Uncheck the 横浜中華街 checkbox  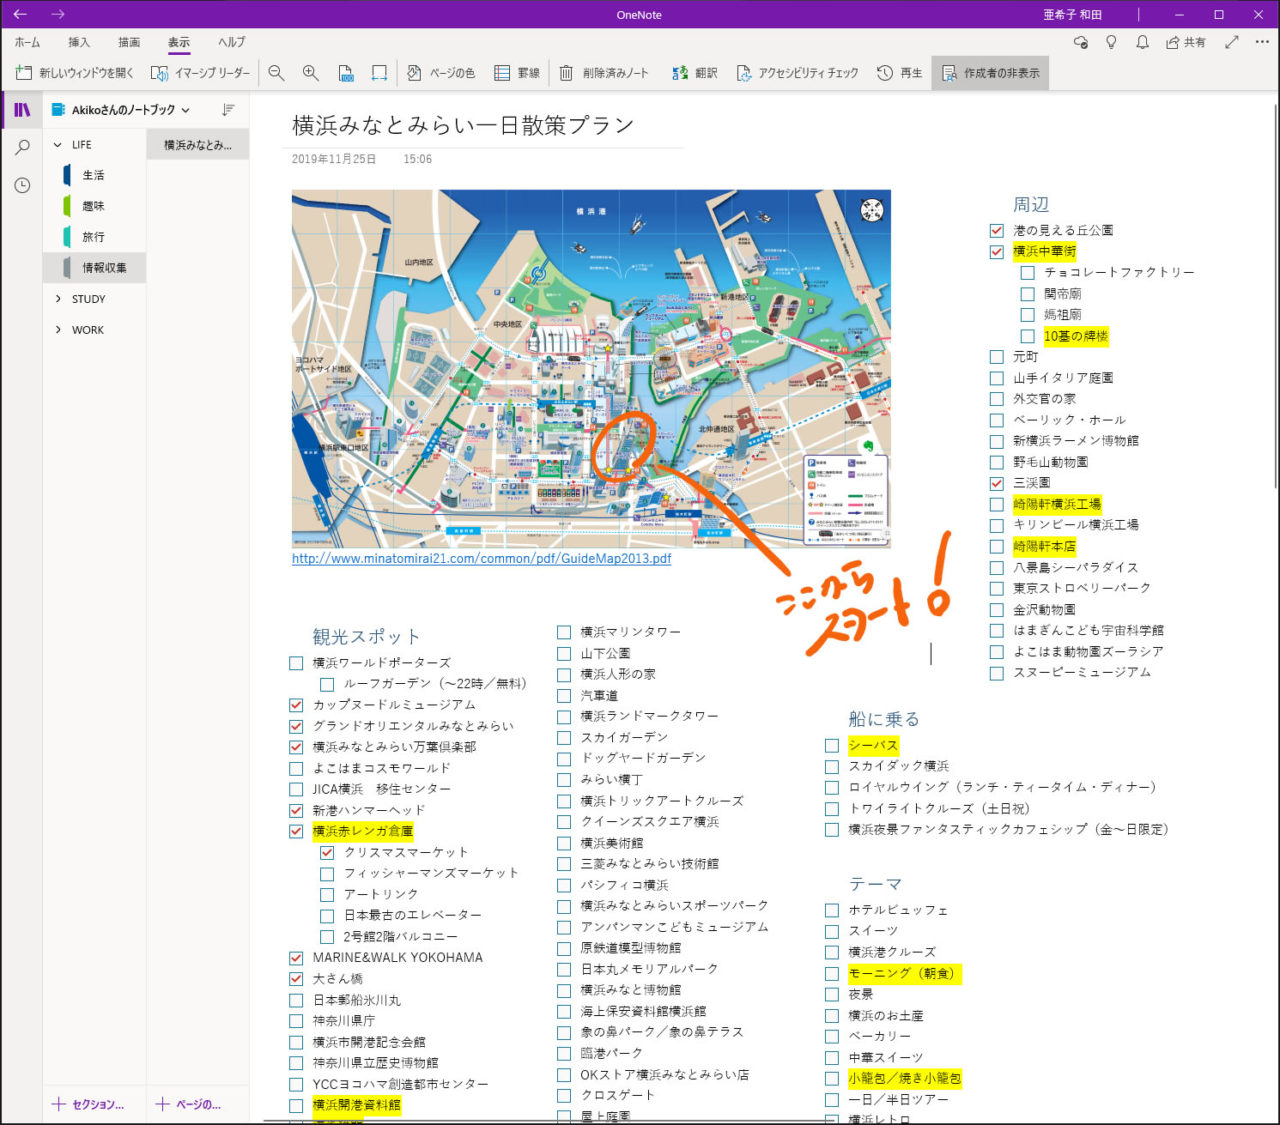pos(996,252)
